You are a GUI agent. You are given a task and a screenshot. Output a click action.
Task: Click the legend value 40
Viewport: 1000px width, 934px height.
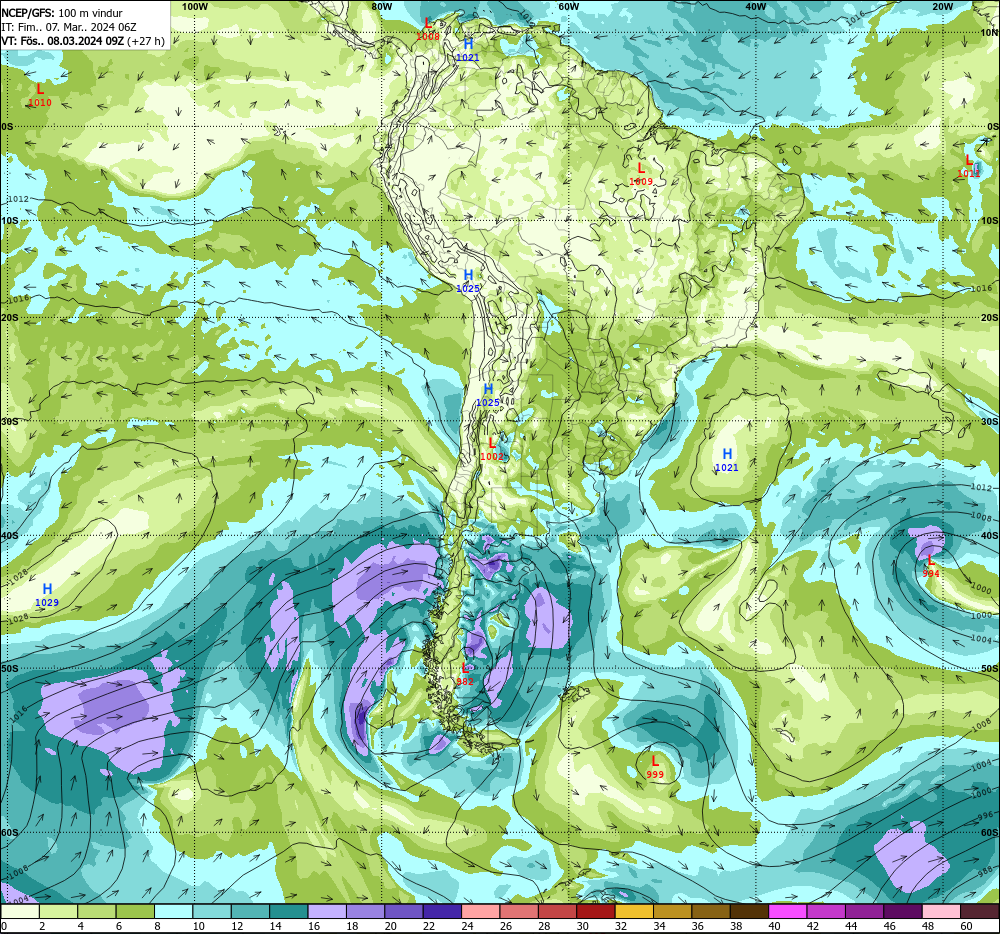click(775, 926)
